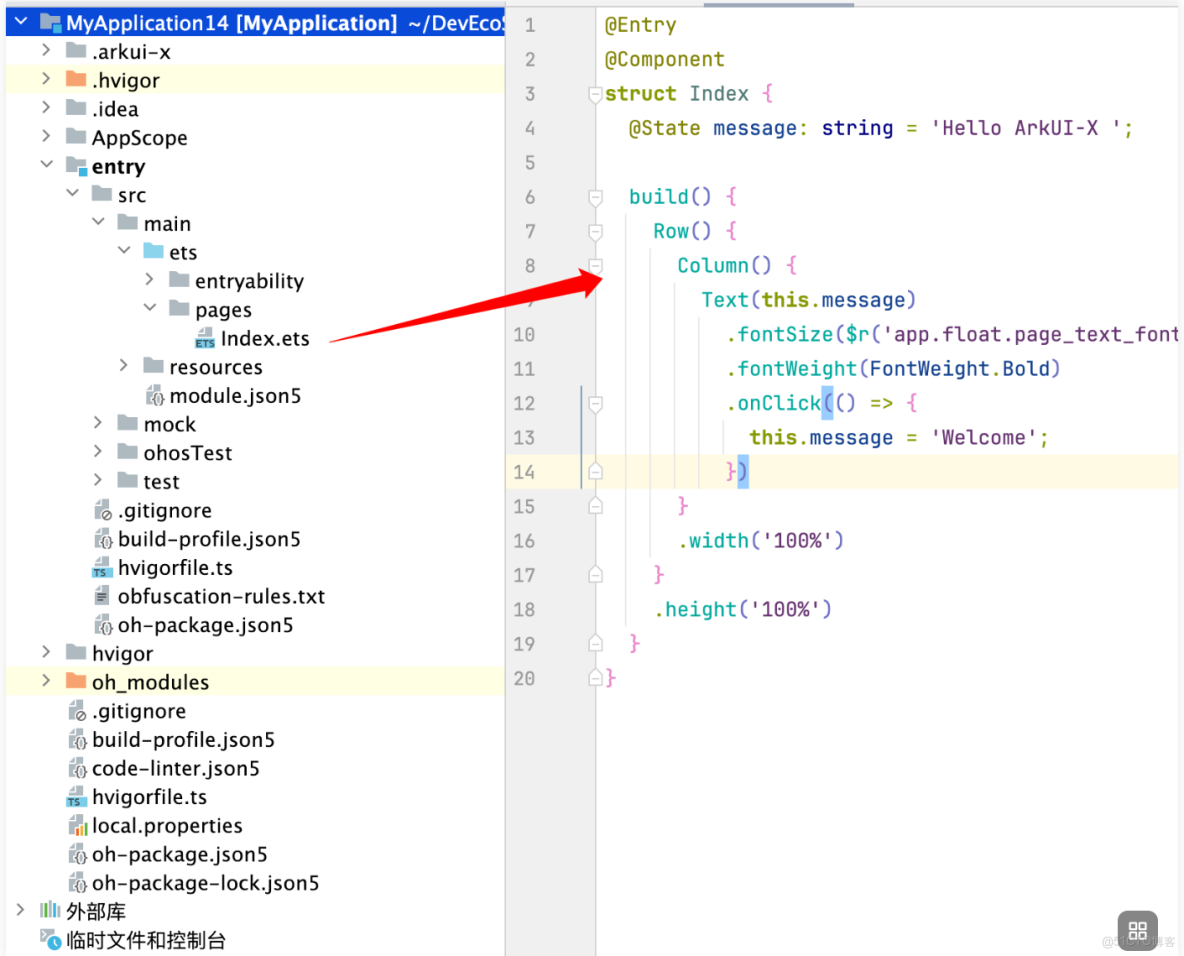Open Index.ets via its ETS file icon
The width and height of the screenshot is (1184, 956).
pos(206,338)
